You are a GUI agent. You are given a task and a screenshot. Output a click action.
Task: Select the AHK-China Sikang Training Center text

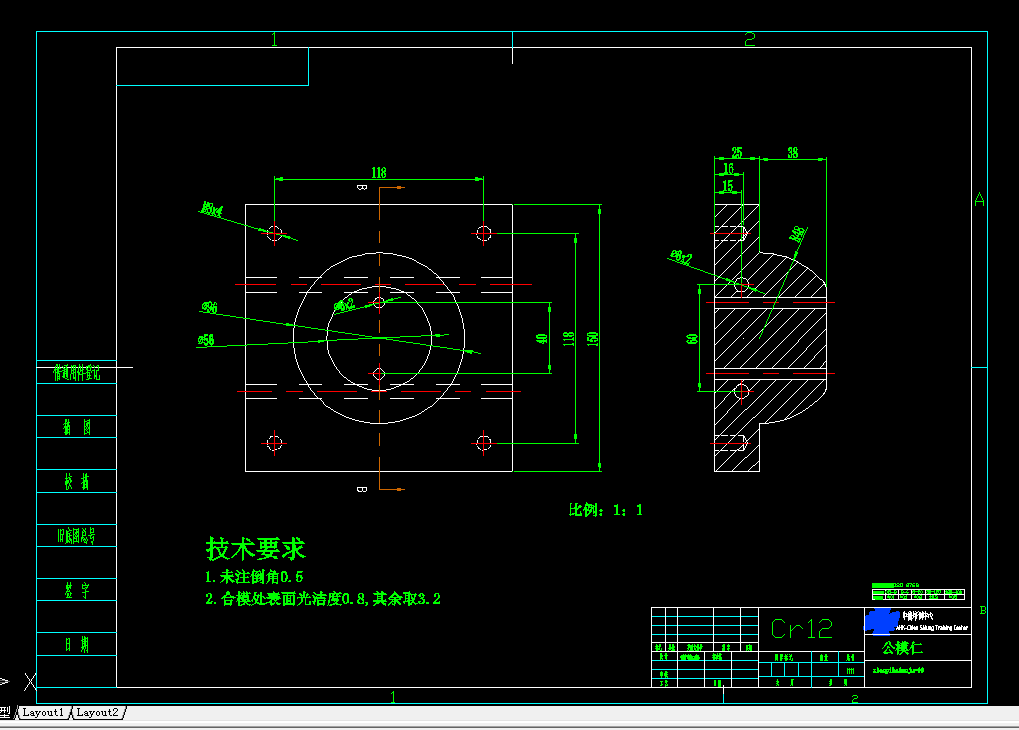coord(932,628)
